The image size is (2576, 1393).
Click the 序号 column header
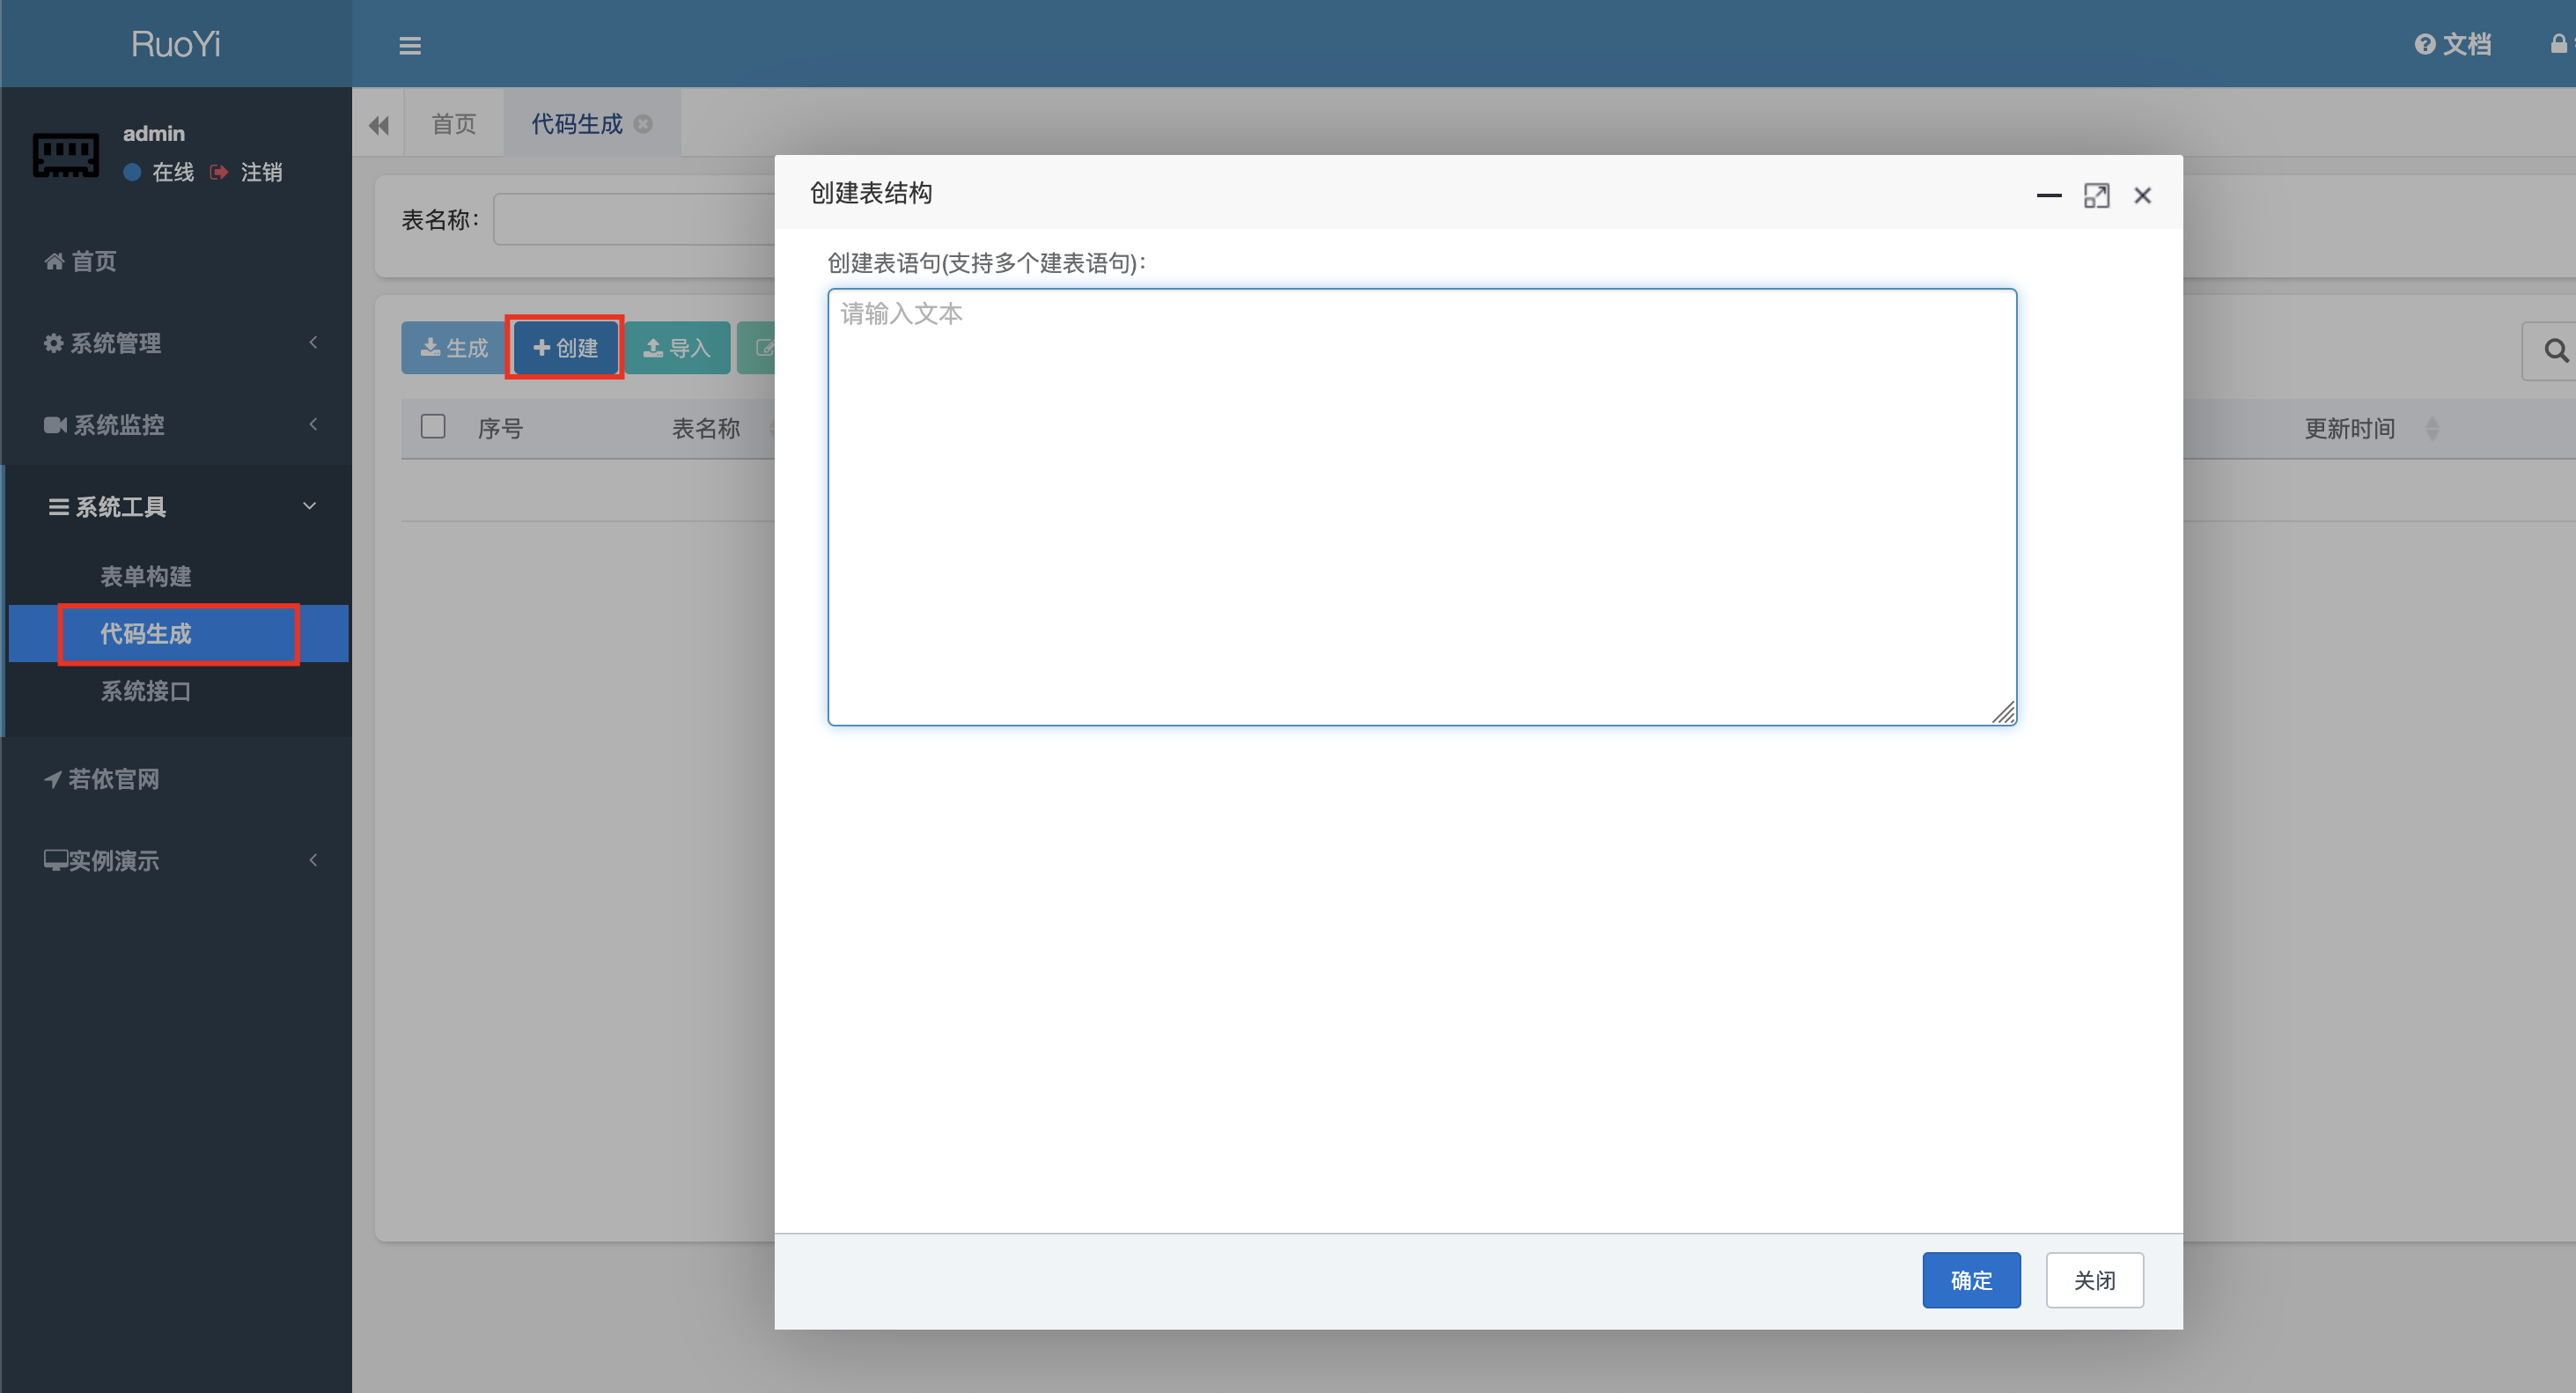coord(500,429)
